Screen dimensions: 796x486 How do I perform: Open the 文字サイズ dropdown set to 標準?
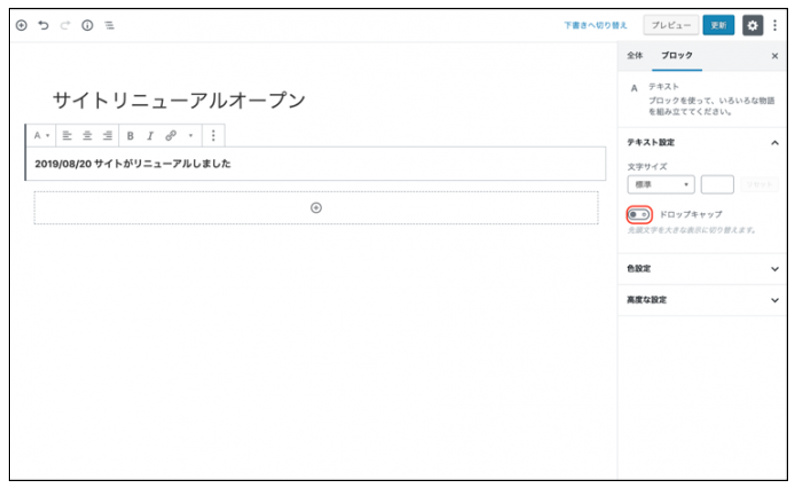tap(660, 184)
